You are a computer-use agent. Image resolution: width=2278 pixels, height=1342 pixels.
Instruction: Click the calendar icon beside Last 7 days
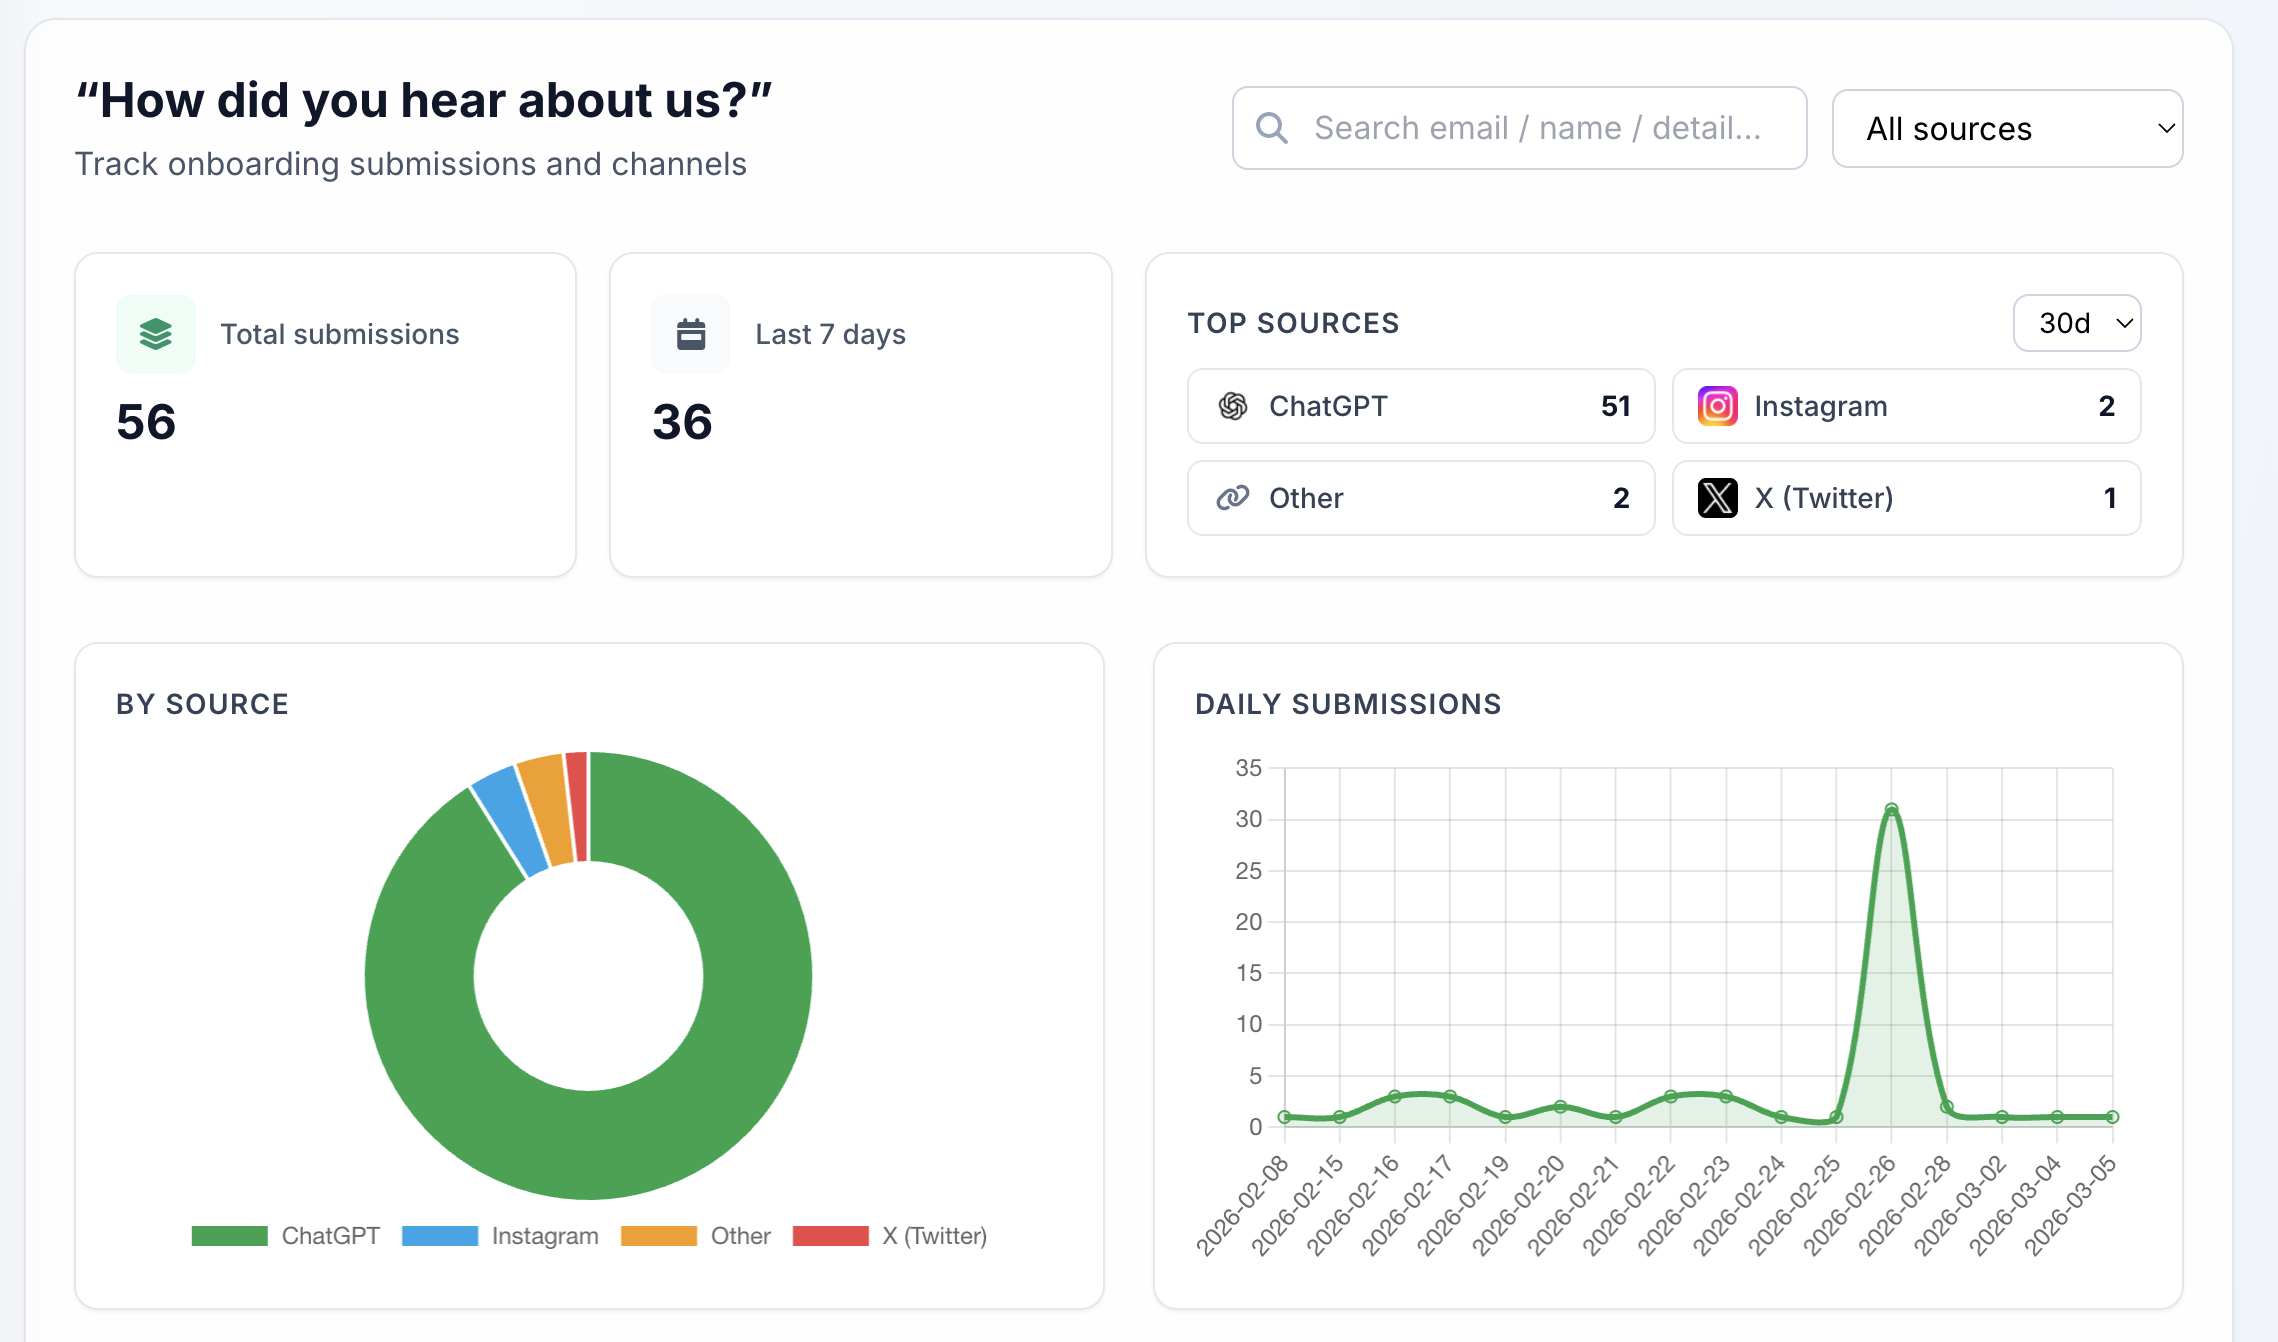click(691, 334)
